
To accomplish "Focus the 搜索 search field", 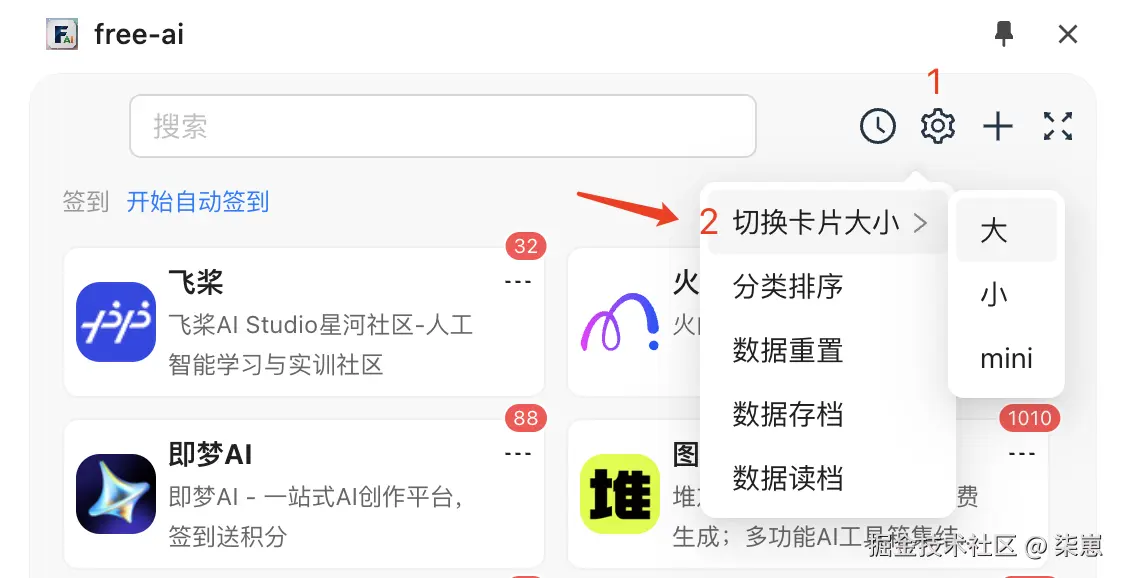I will [443, 126].
